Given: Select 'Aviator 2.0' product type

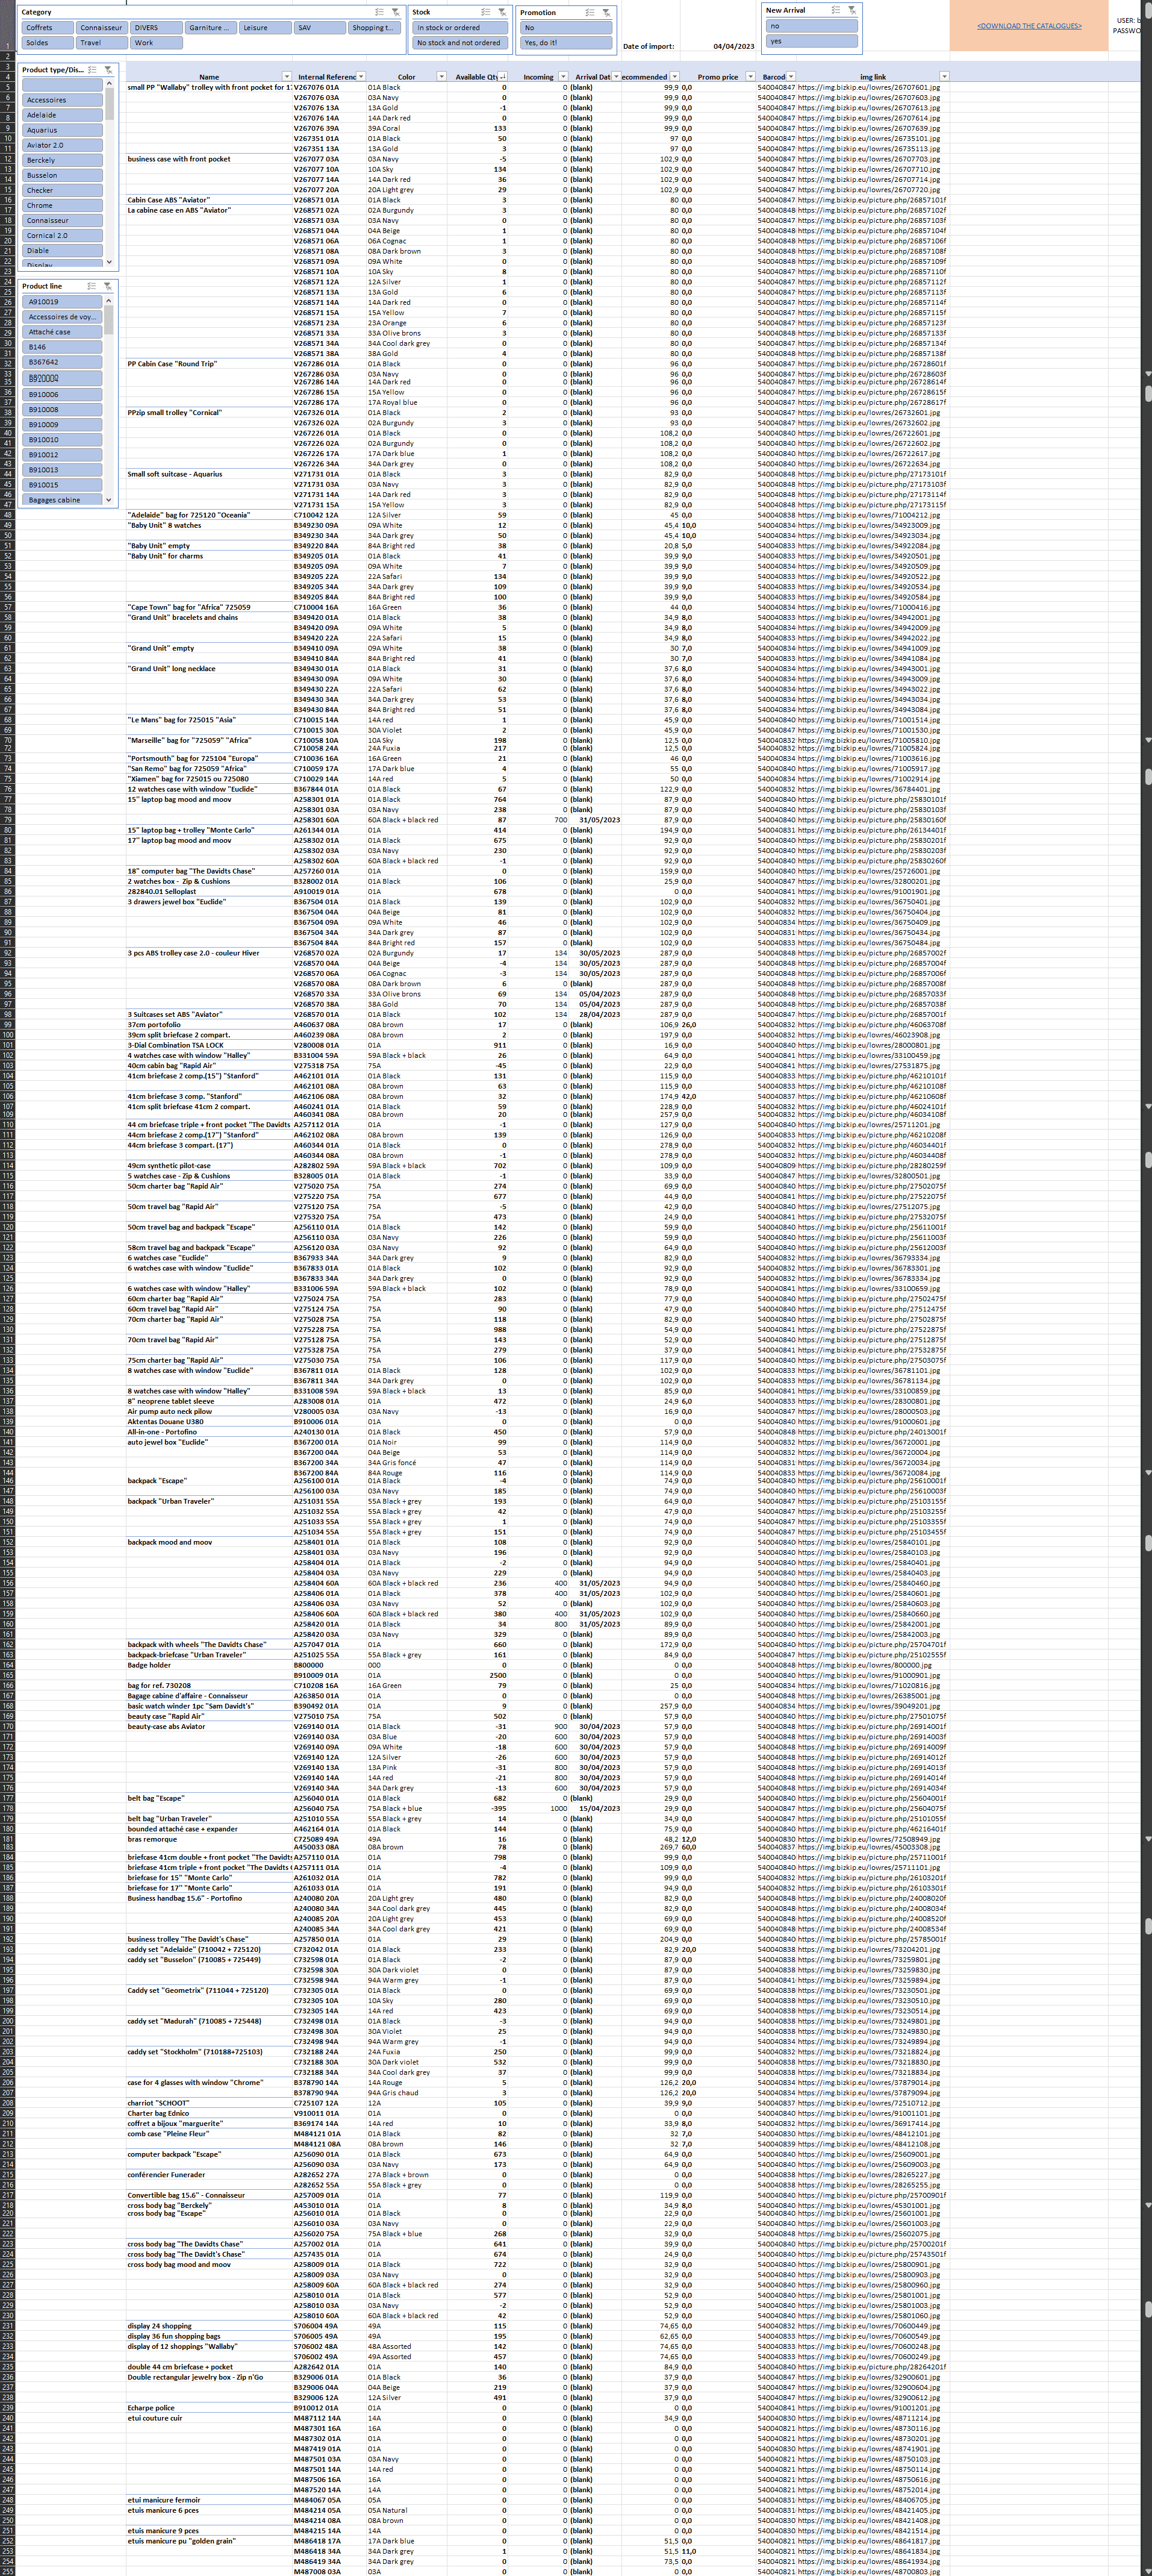Looking at the screenshot, I should click(x=62, y=145).
